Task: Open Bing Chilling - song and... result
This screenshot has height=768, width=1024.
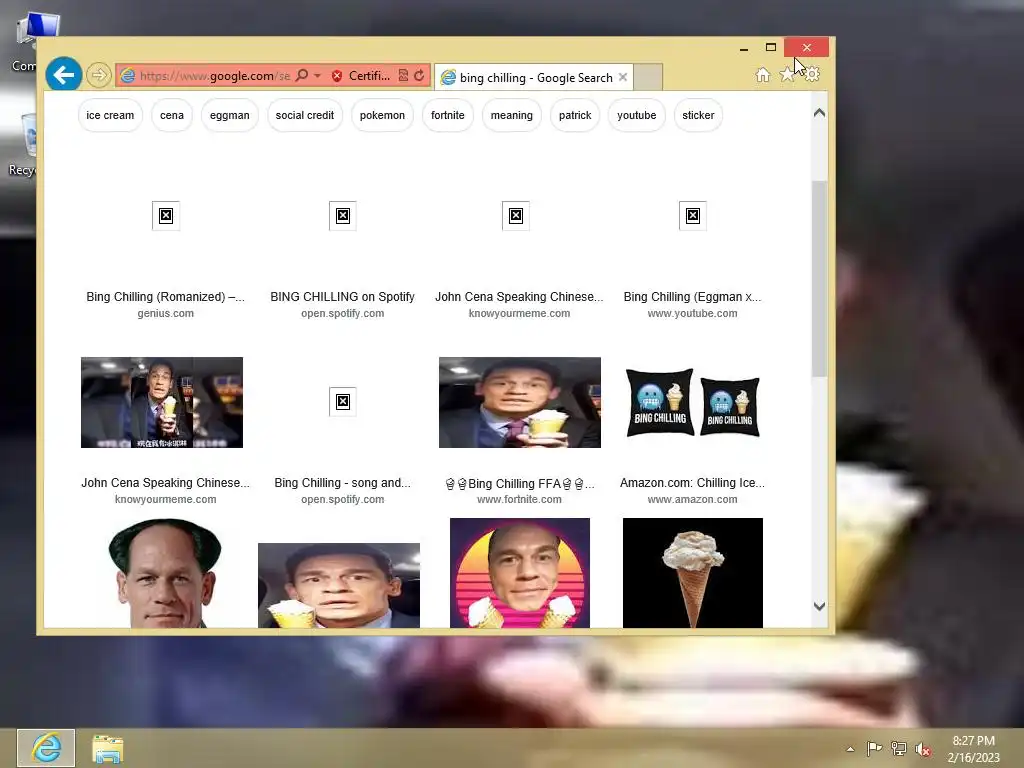Action: click(x=342, y=483)
